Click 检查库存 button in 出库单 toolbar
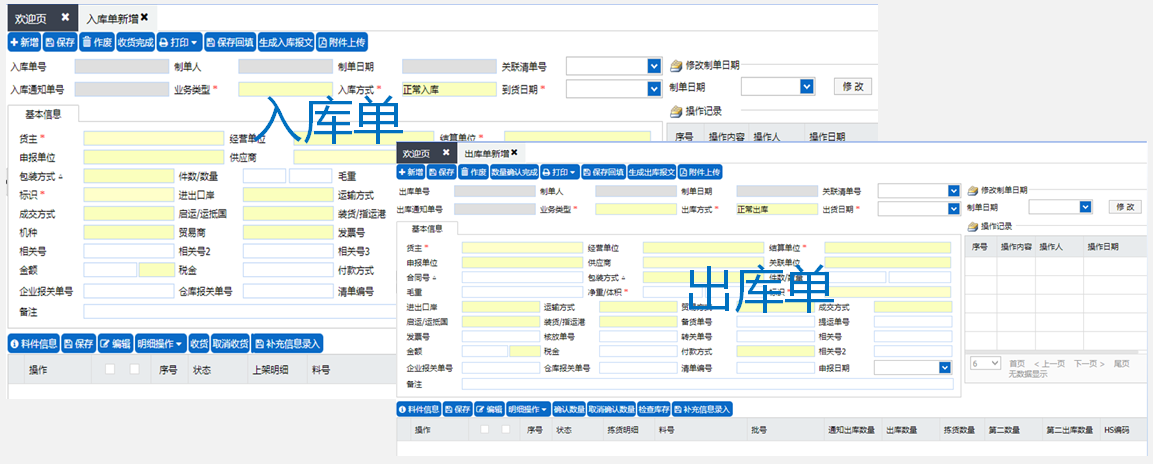Viewport: 1153px width, 464px height. click(x=654, y=409)
